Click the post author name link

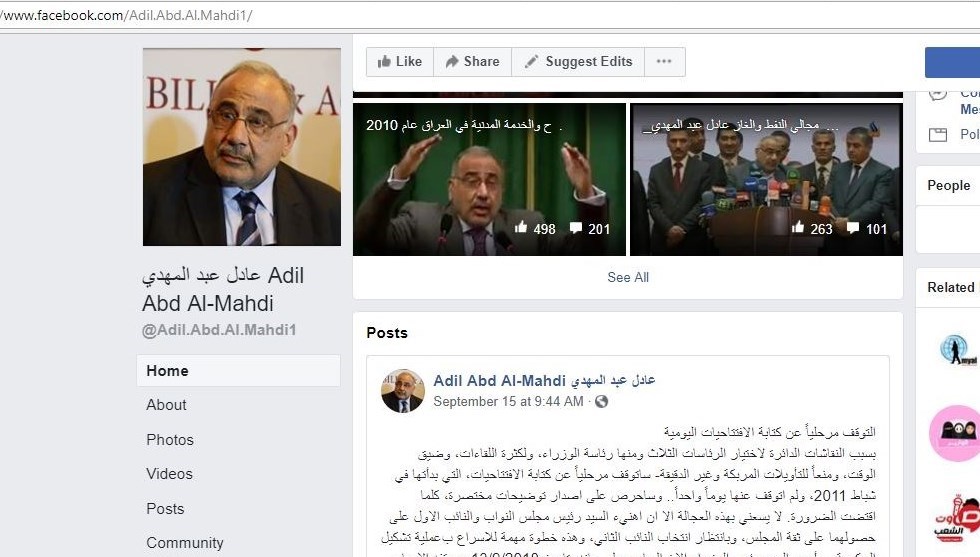[x=544, y=381]
